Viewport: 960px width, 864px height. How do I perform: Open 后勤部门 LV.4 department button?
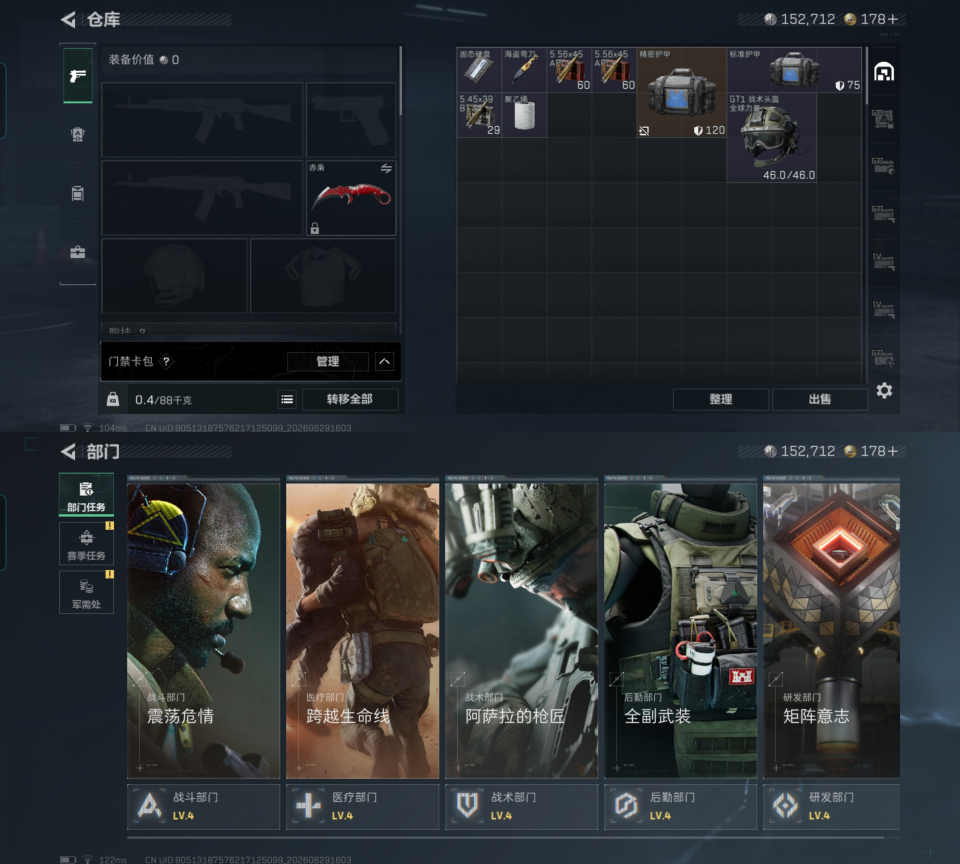pos(680,806)
